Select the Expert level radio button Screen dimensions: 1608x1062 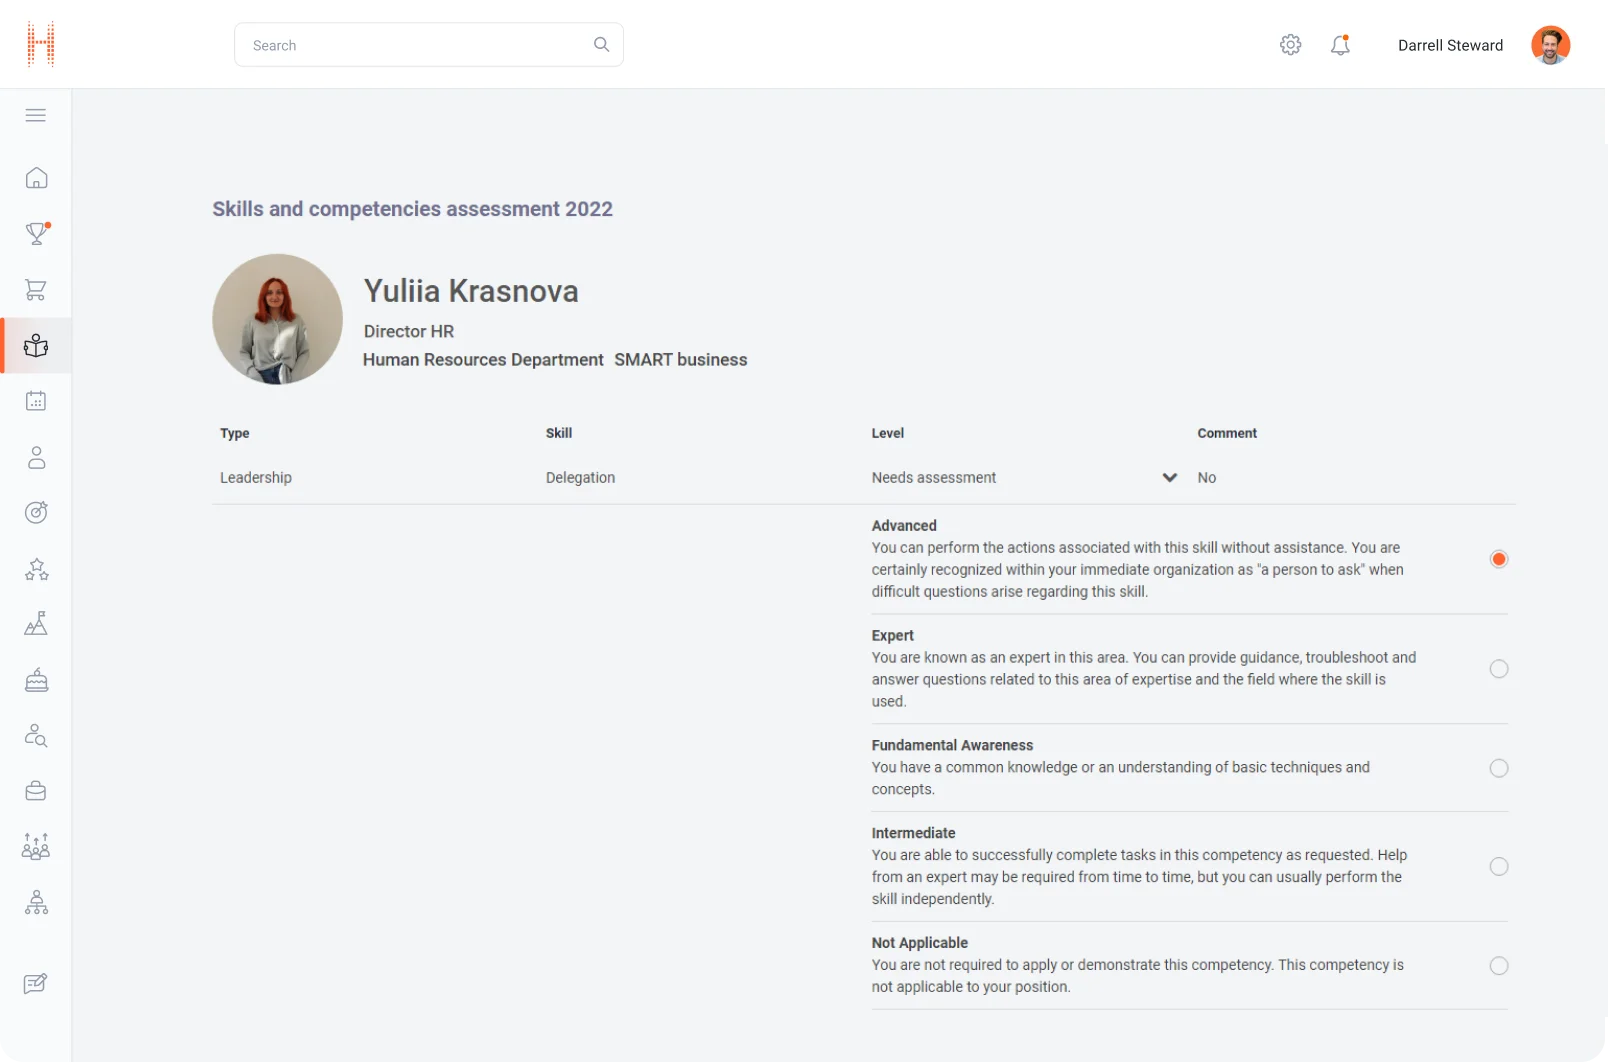[1498, 669]
